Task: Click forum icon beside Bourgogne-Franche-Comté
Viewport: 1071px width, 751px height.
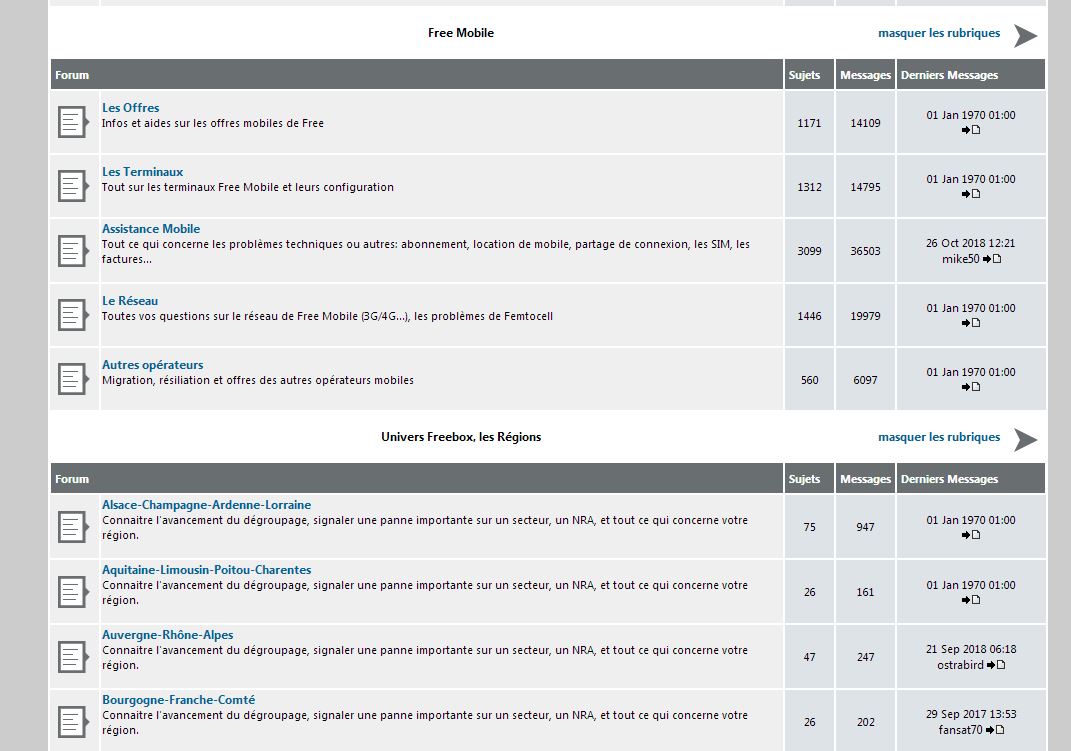Action: point(73,722)
